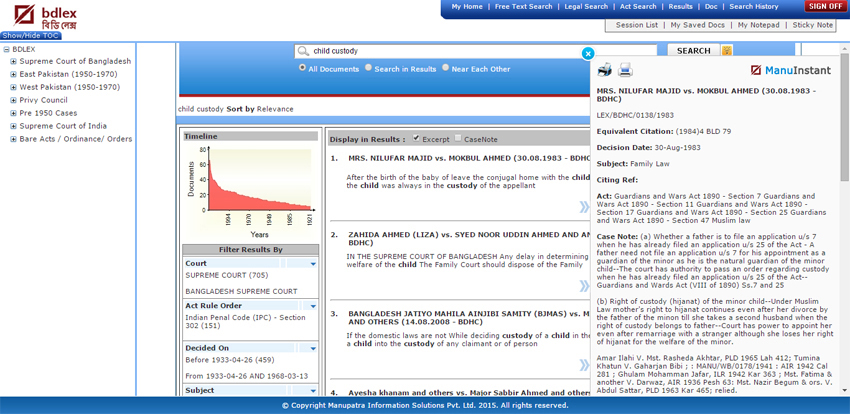Click Privy Council tree label
This screenshot has height=414, width=850.
[x=43, y=100]
